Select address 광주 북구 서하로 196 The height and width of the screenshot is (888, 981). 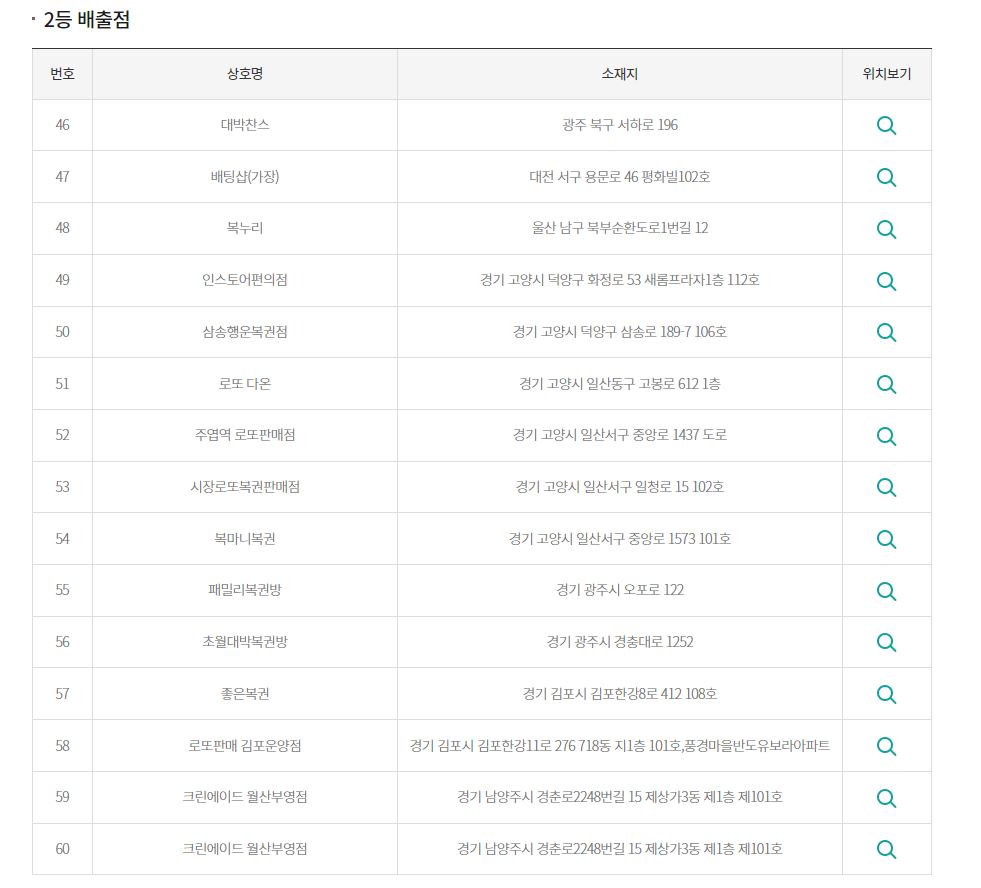tap(619, 125)
